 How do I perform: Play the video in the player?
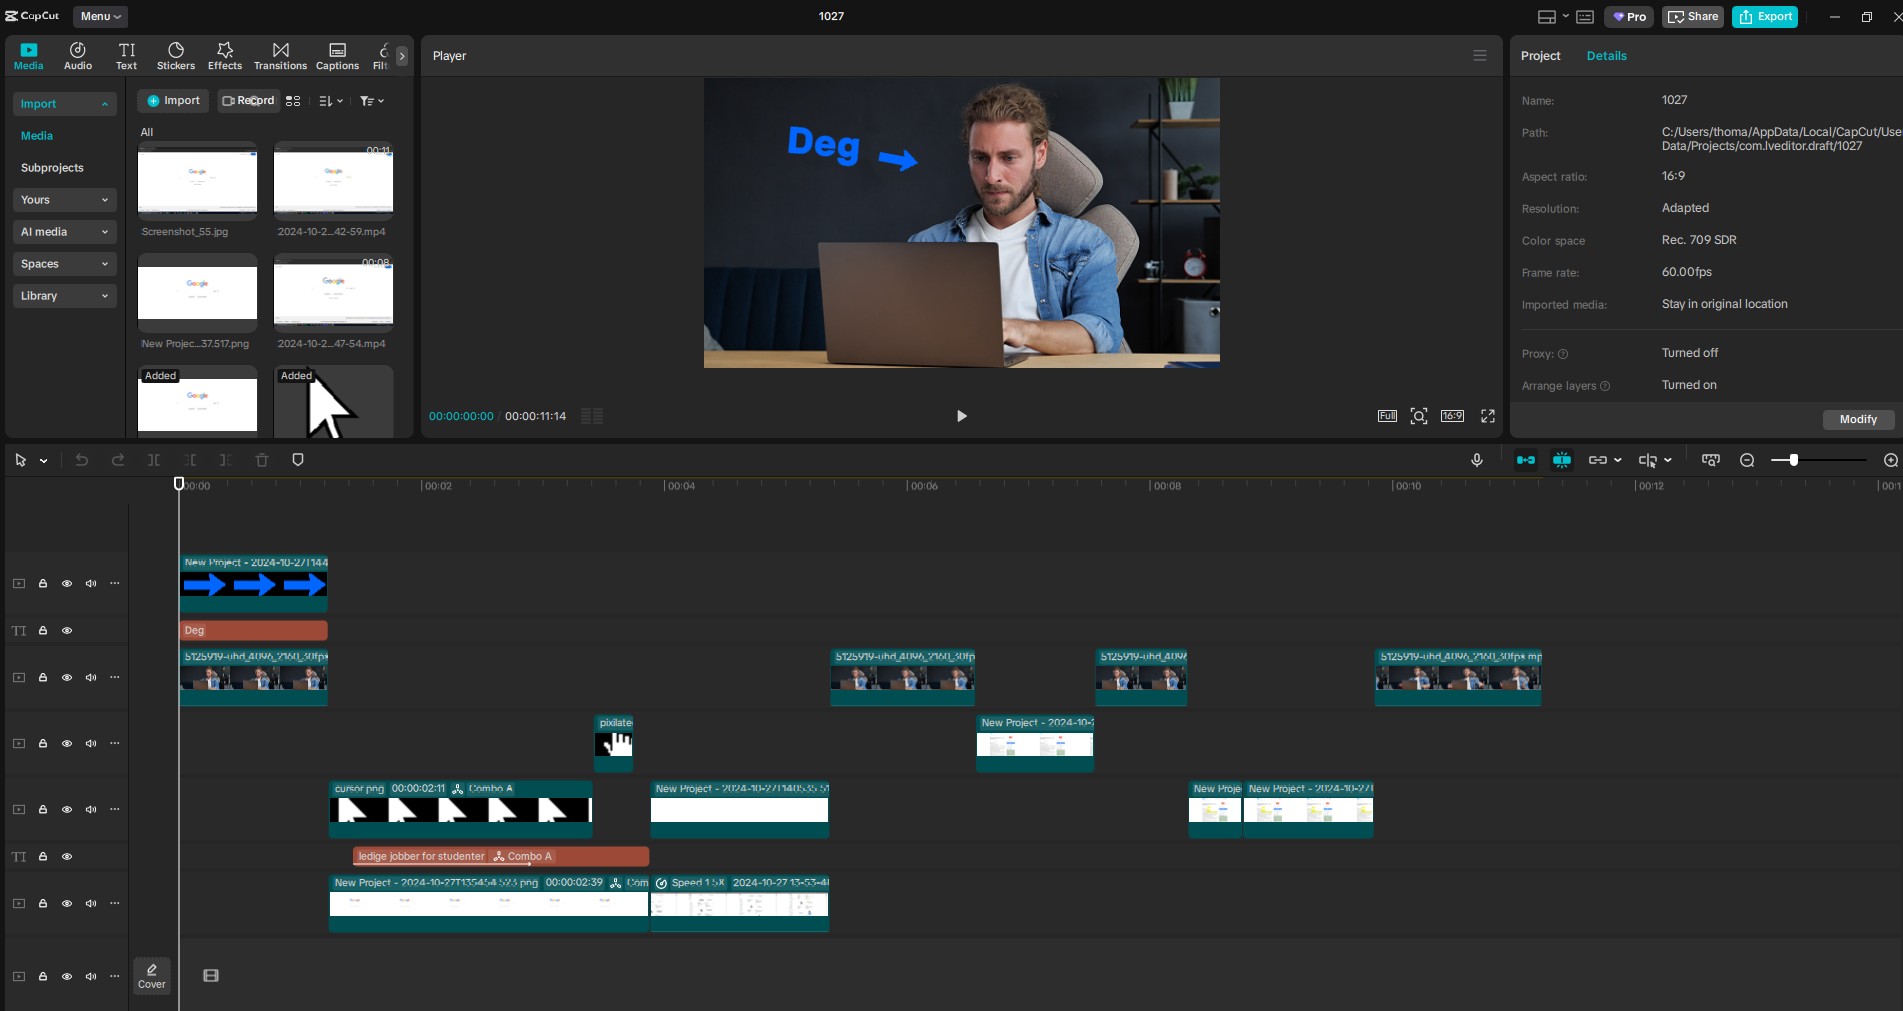[961, 416]
